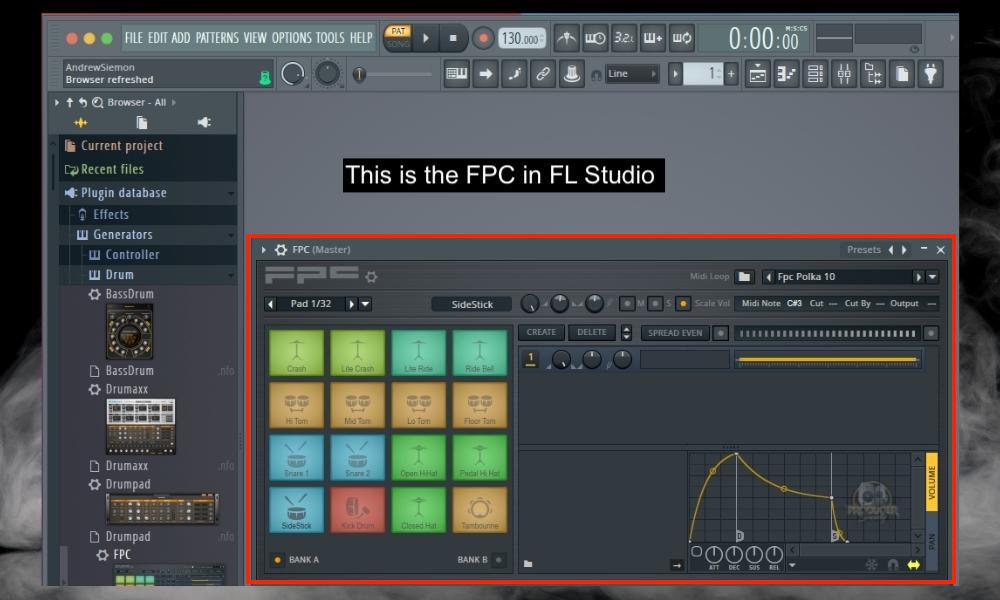This screenshot has height=600, width=1000.
Task: Open the Midi Loop folder icon
Action: pos(744,277)
